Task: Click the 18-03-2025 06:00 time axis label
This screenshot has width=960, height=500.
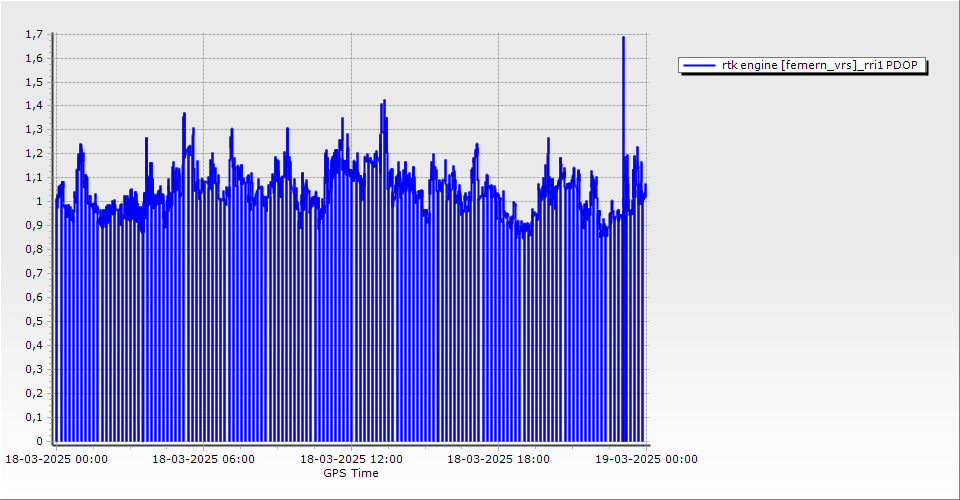Action: [203, 460]
